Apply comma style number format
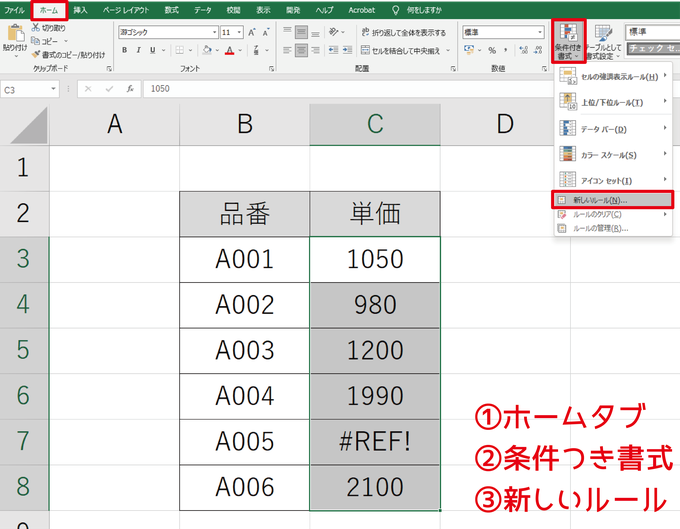 (505, 50)
